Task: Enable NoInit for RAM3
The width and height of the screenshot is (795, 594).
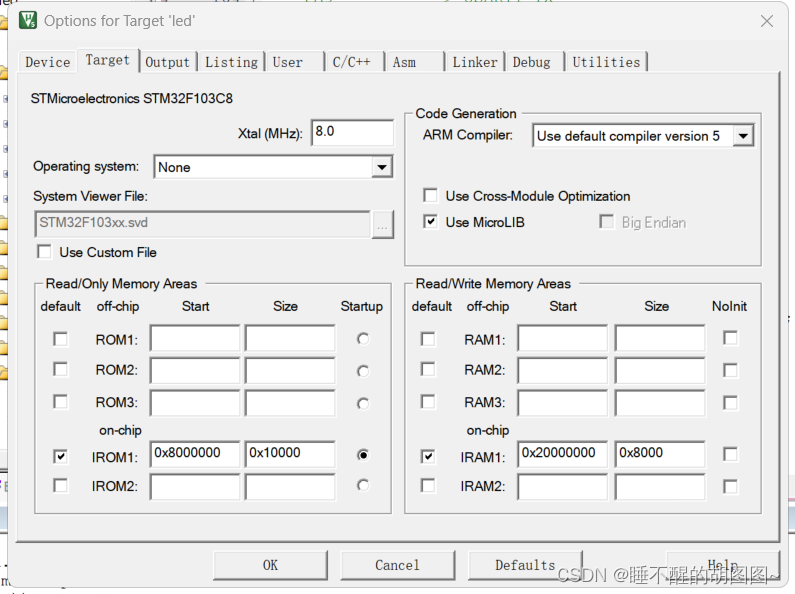Action: (x=730, y=403)
